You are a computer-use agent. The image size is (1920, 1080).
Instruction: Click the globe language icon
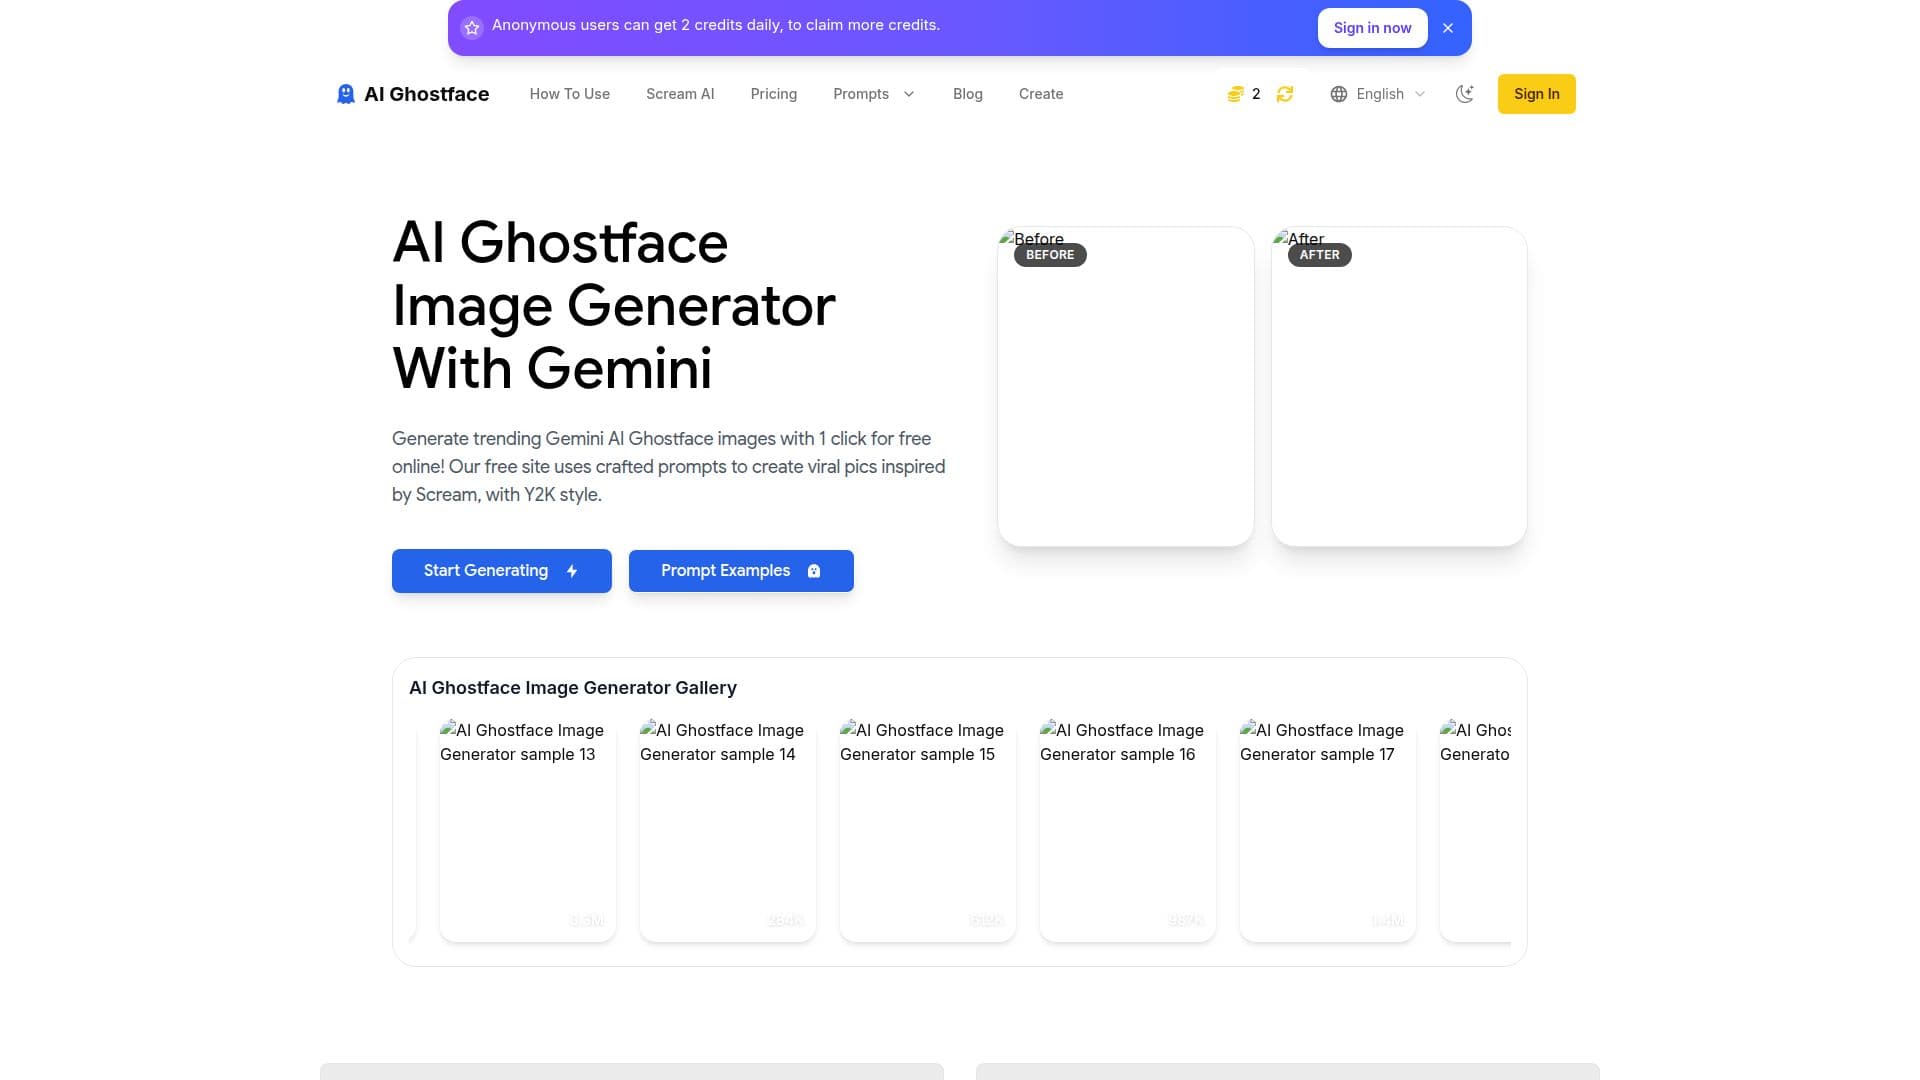1338,94
